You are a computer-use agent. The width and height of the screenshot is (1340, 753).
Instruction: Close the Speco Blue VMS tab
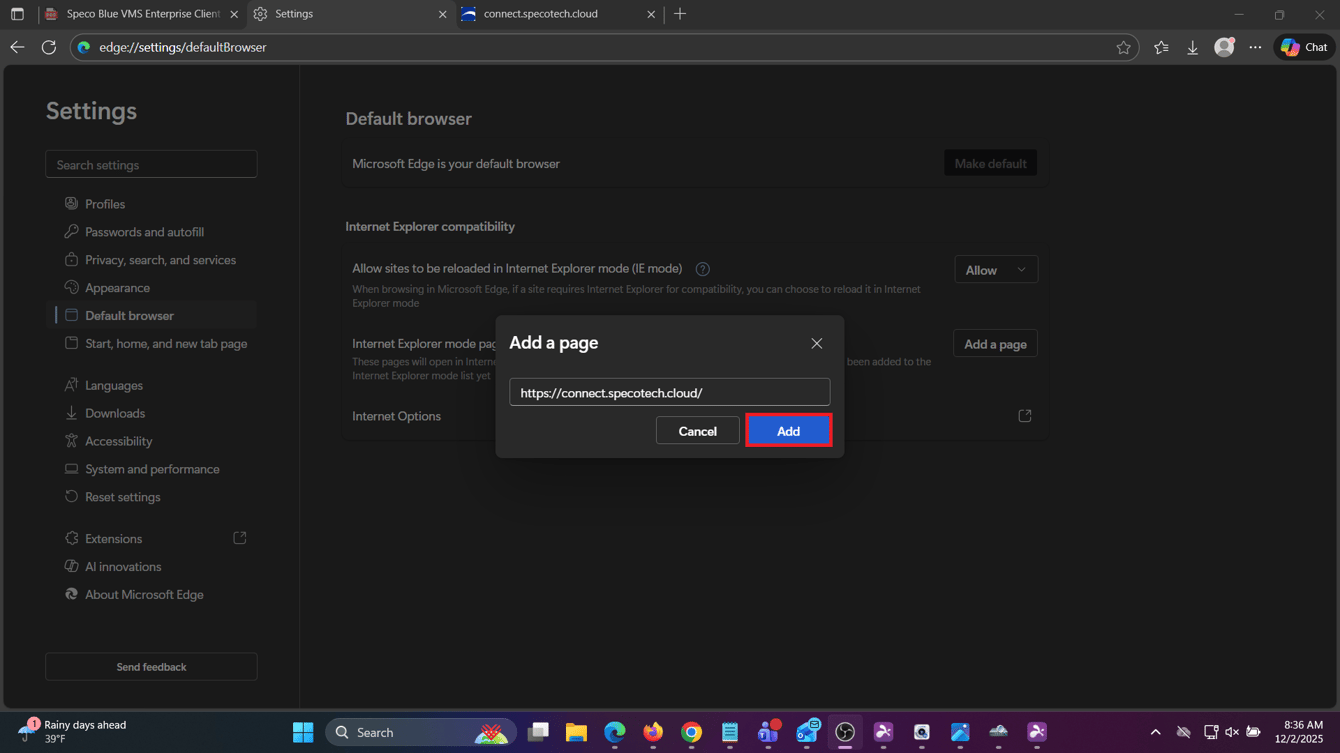(234, 15)
